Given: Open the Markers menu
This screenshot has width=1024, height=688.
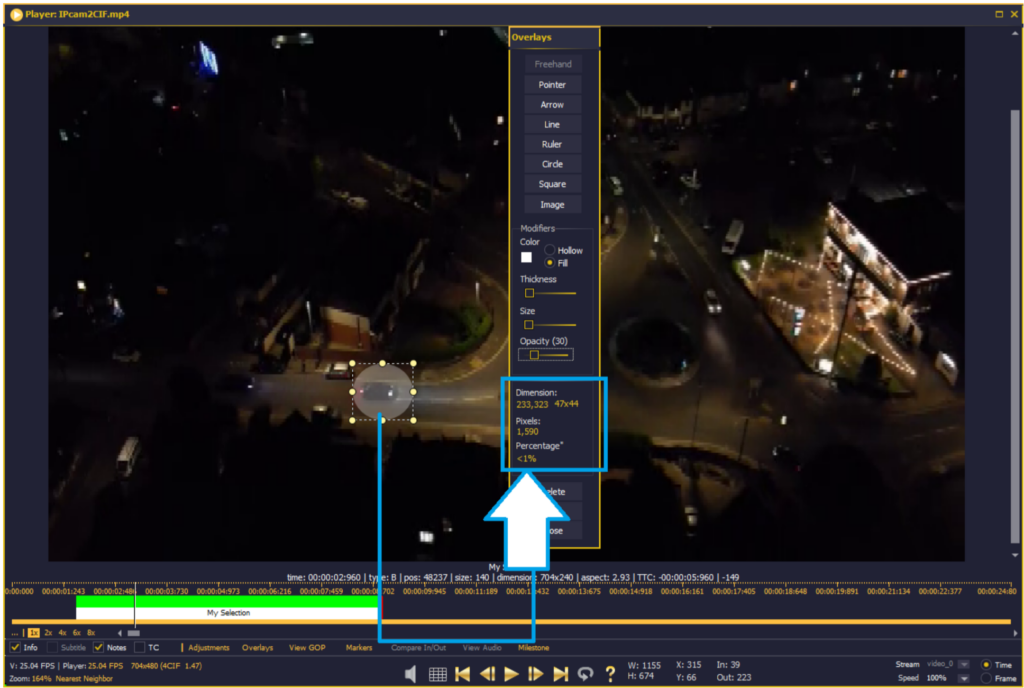Looking at the screenshot, I should tap(359, 648).
